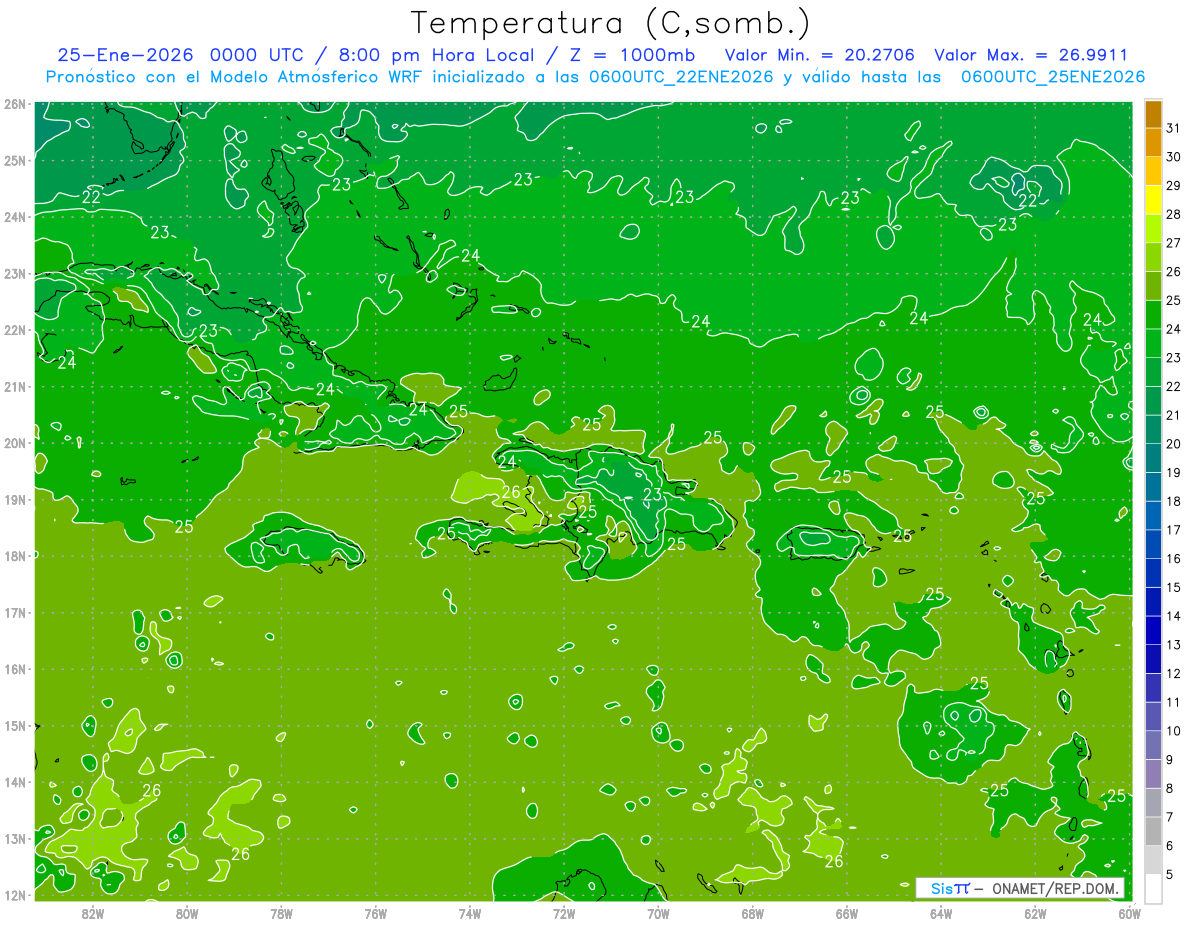Pick the light gray swatch between 5 and 6
The width and height of the screenshot is (1200, 927).
[1153, 860]
